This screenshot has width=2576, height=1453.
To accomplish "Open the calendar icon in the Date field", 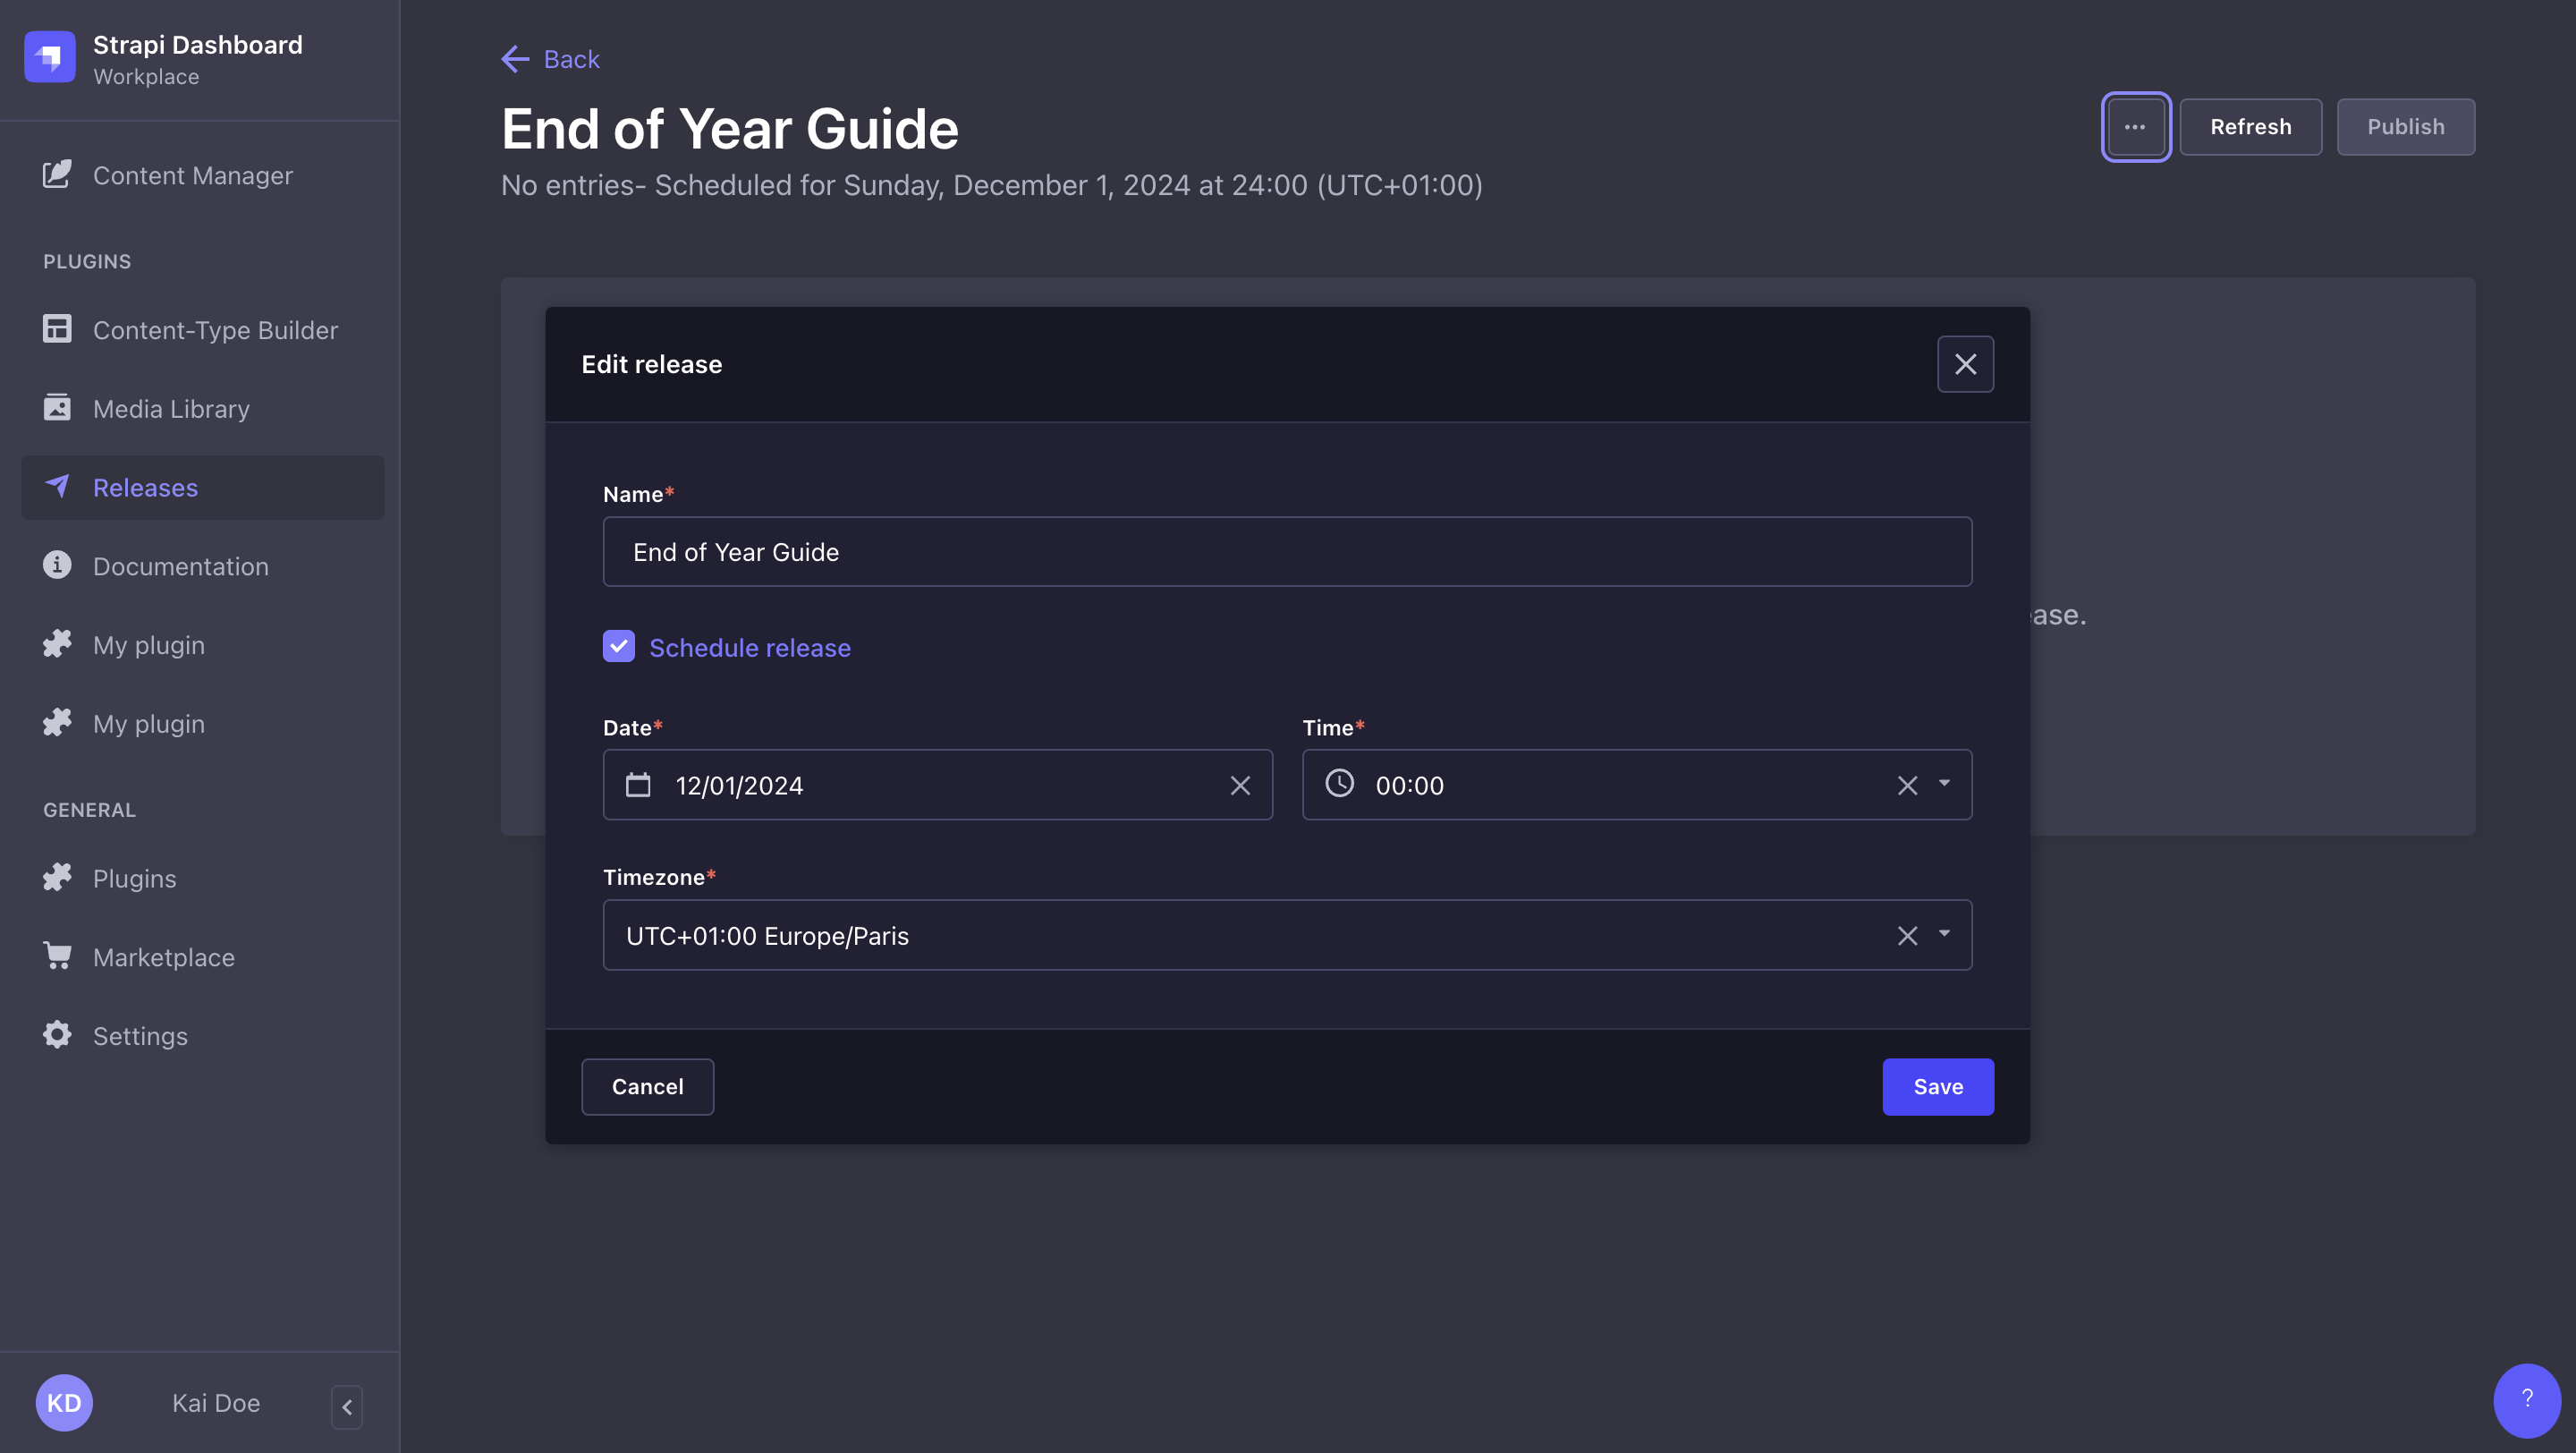I will pos(639,785).
